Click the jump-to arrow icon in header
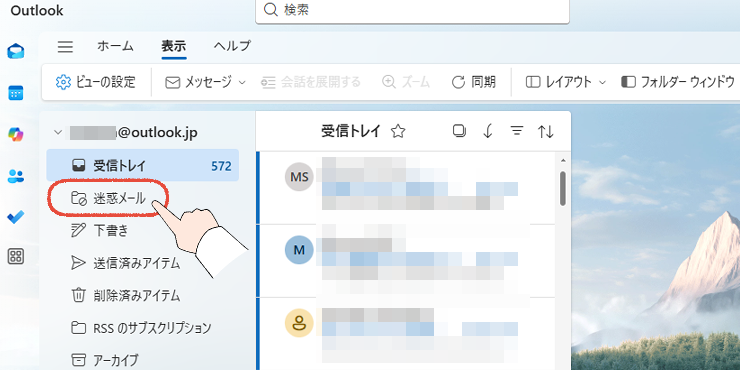 pos(488,132)
